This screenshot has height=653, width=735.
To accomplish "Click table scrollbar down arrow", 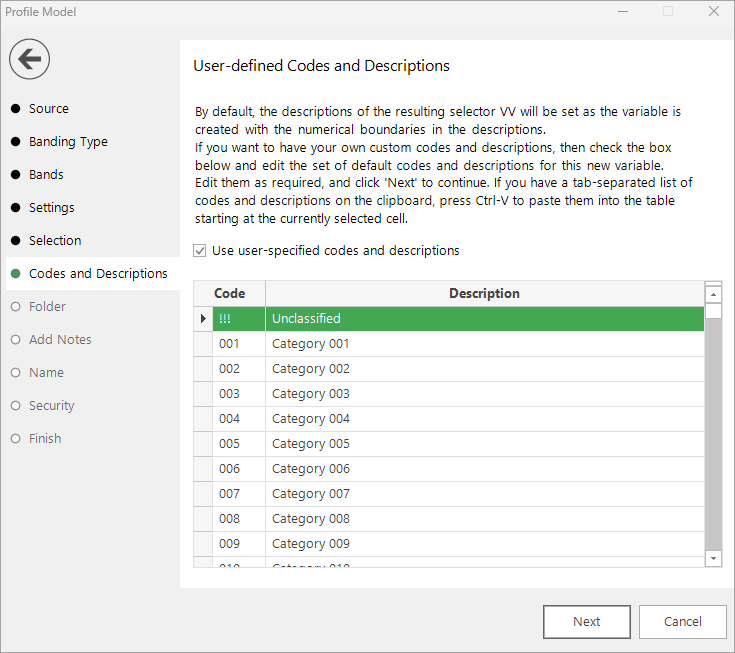I will [713, 558].
